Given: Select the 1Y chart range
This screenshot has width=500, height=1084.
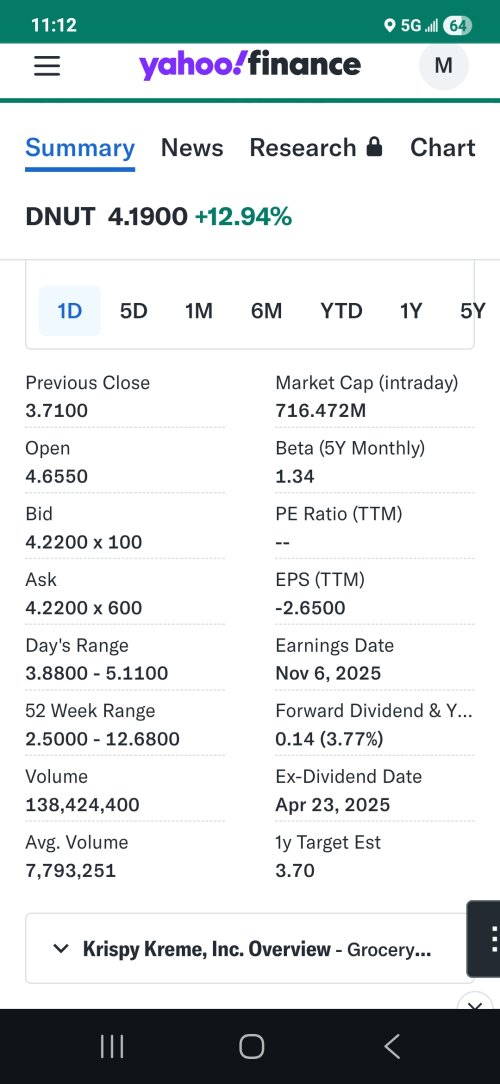Looking at the screenshot, I should 411,311.
